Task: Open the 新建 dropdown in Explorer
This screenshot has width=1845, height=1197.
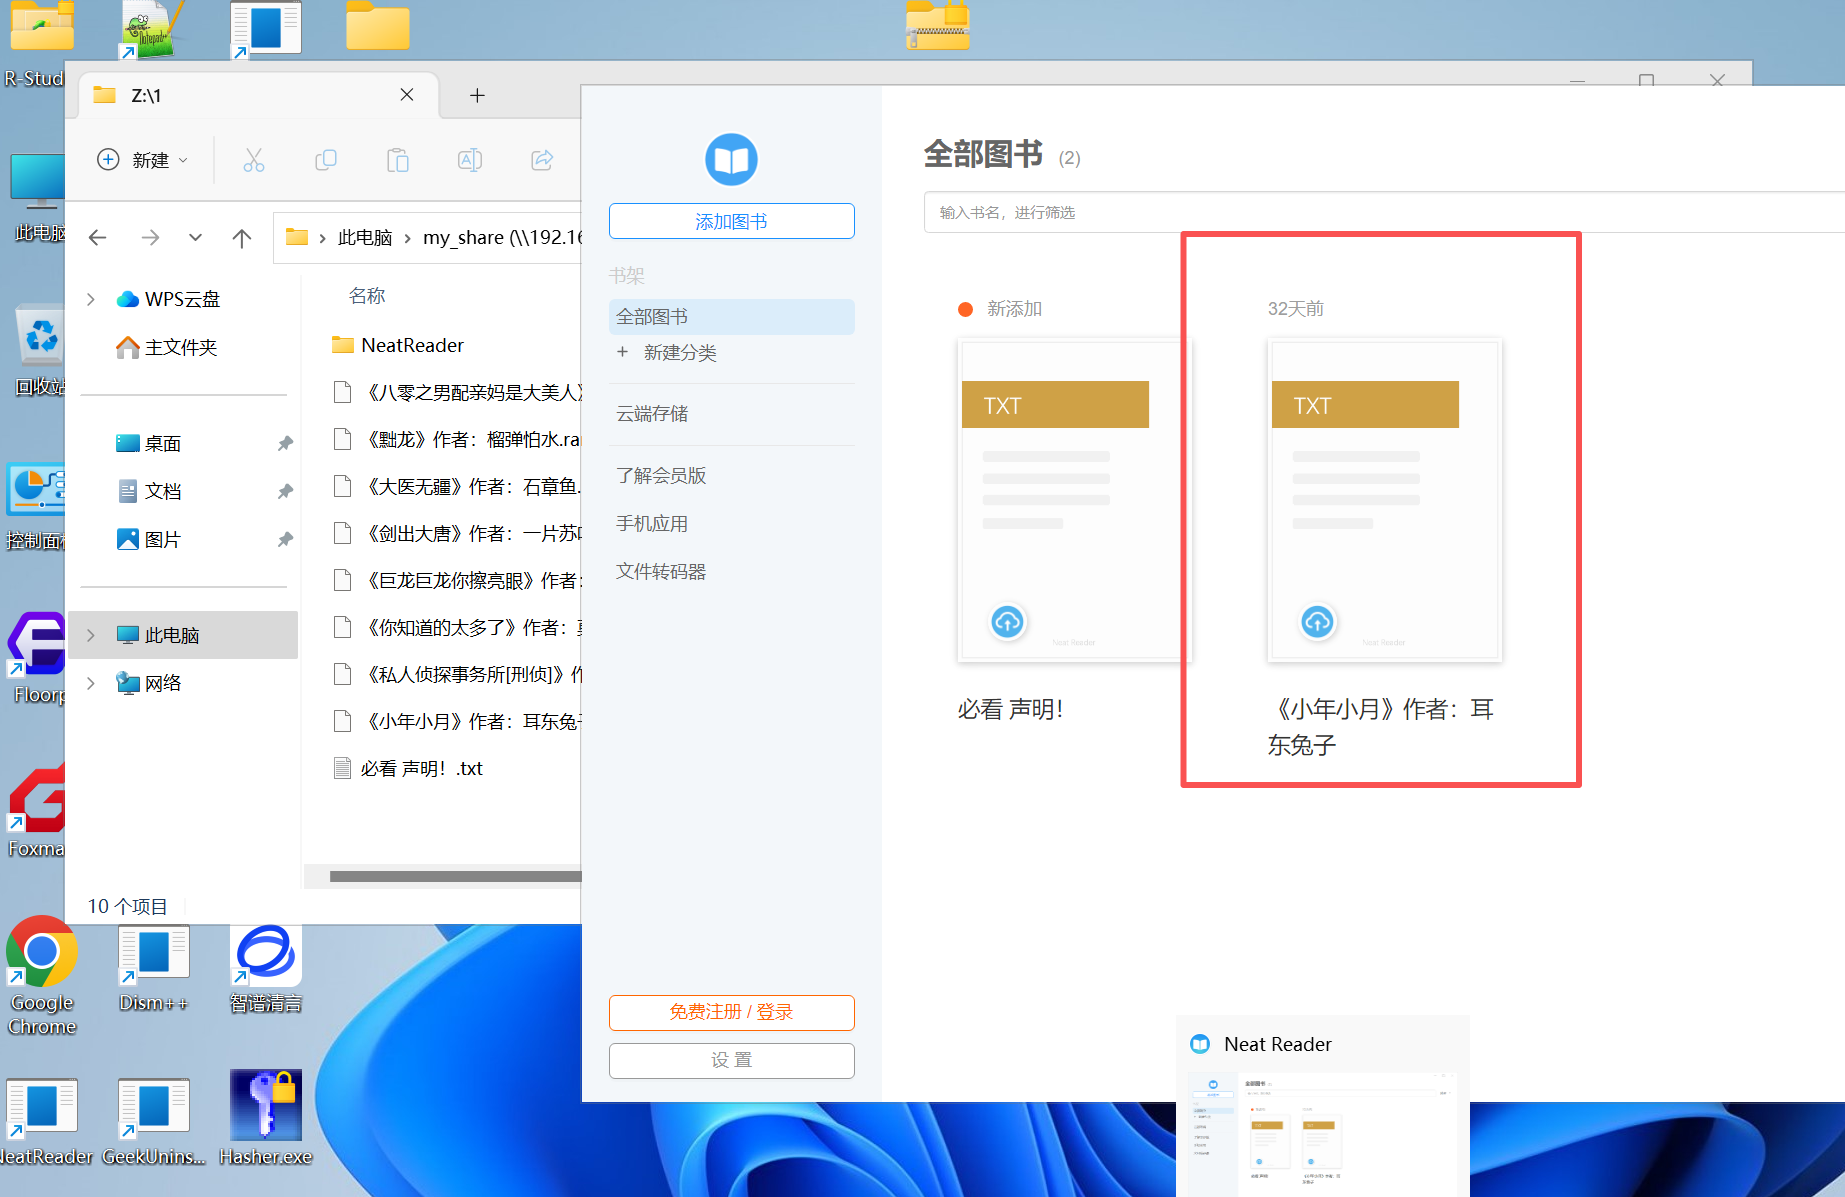Action: point(143,160)
